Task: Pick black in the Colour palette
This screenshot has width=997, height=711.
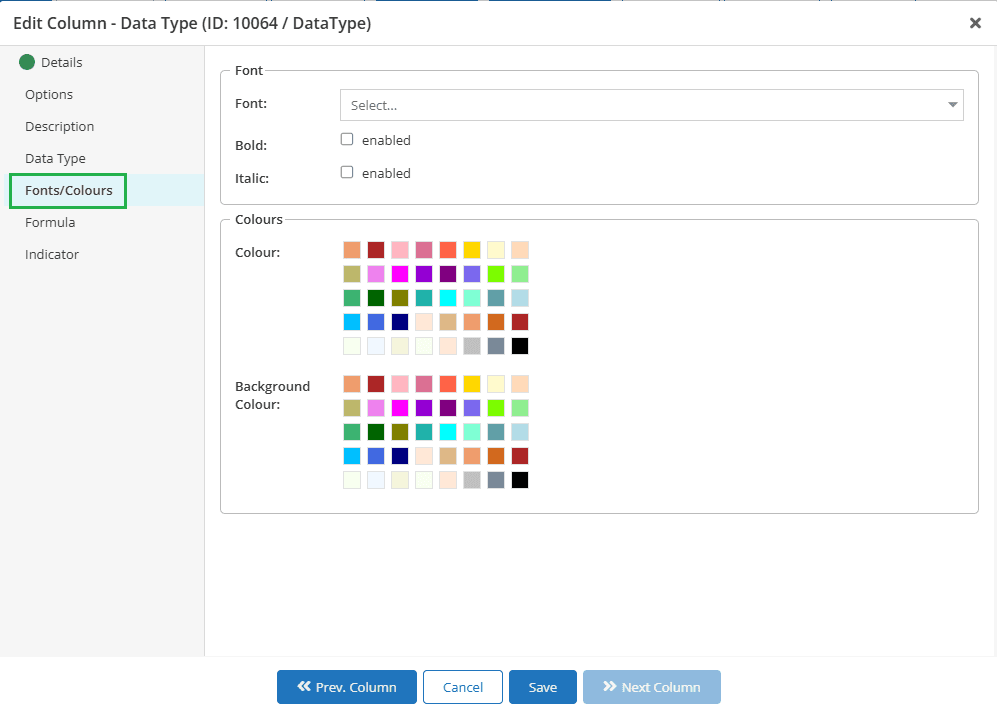Action: [520, 346]
